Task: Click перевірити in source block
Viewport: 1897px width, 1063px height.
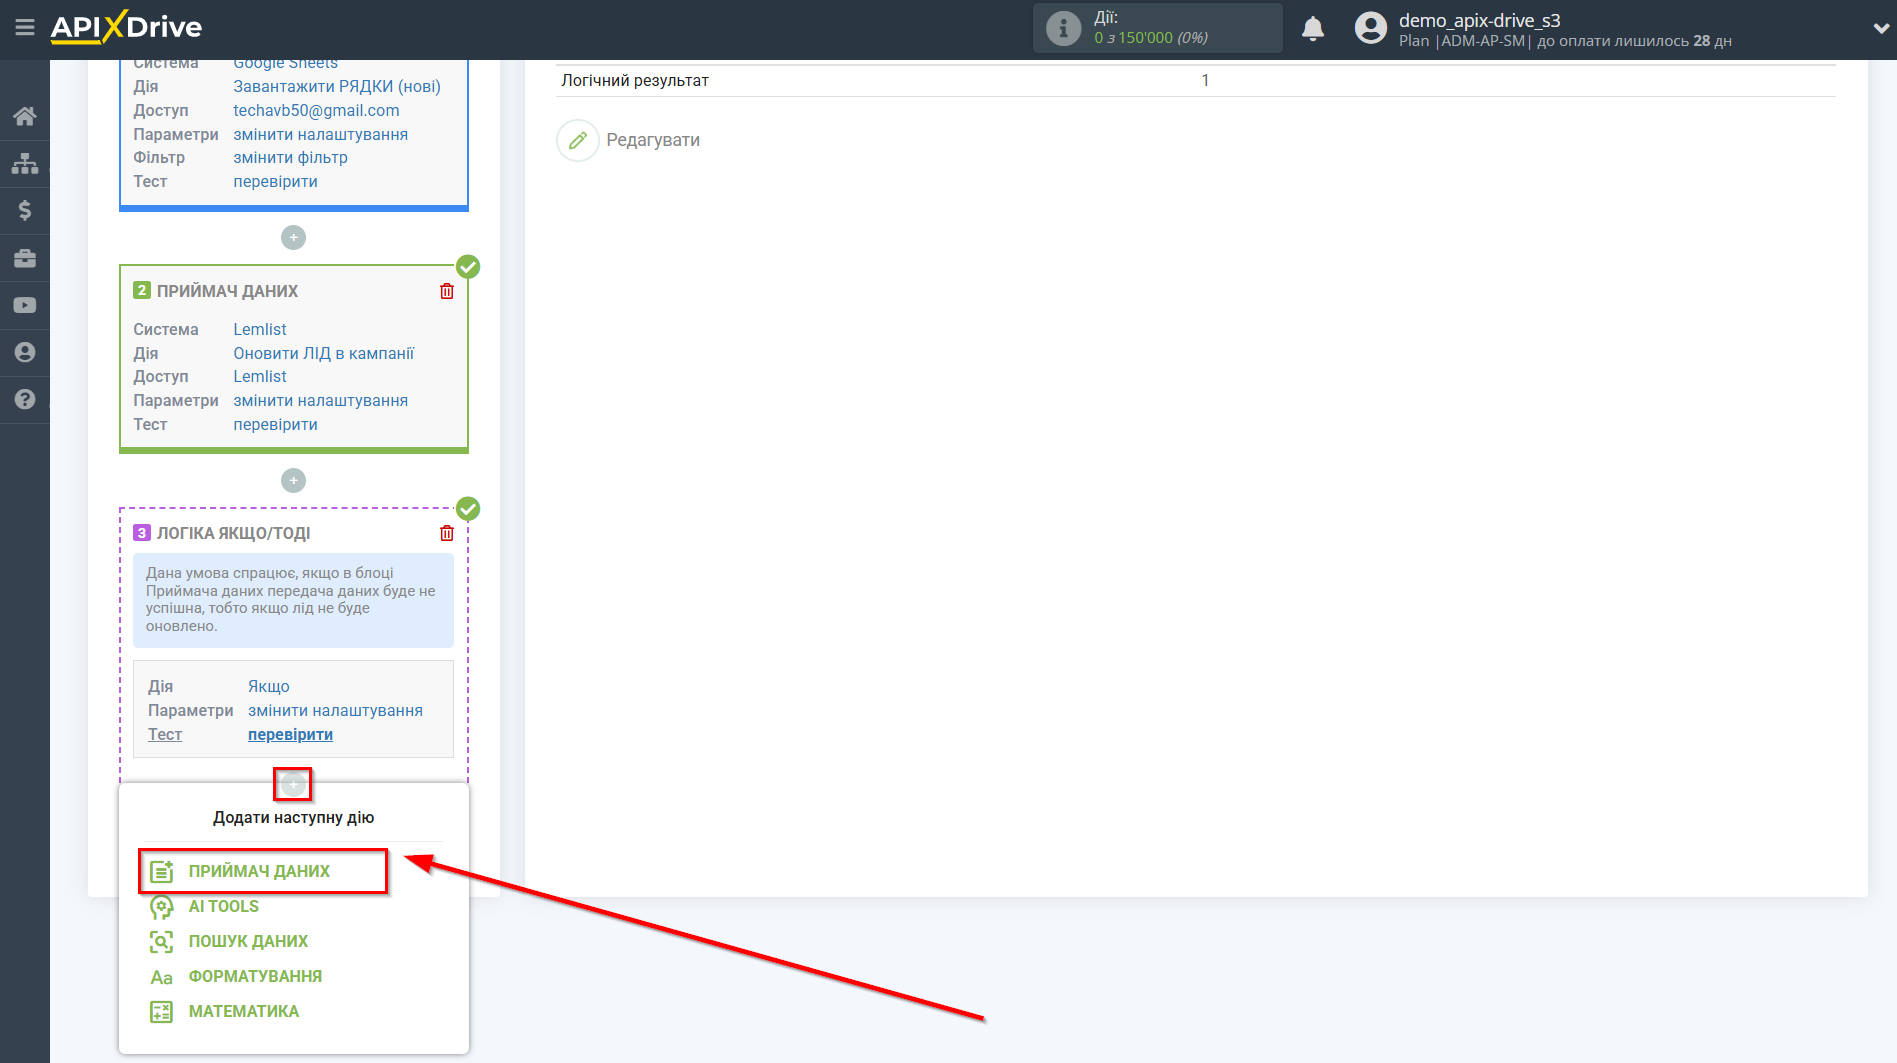Action: [275, 181]
